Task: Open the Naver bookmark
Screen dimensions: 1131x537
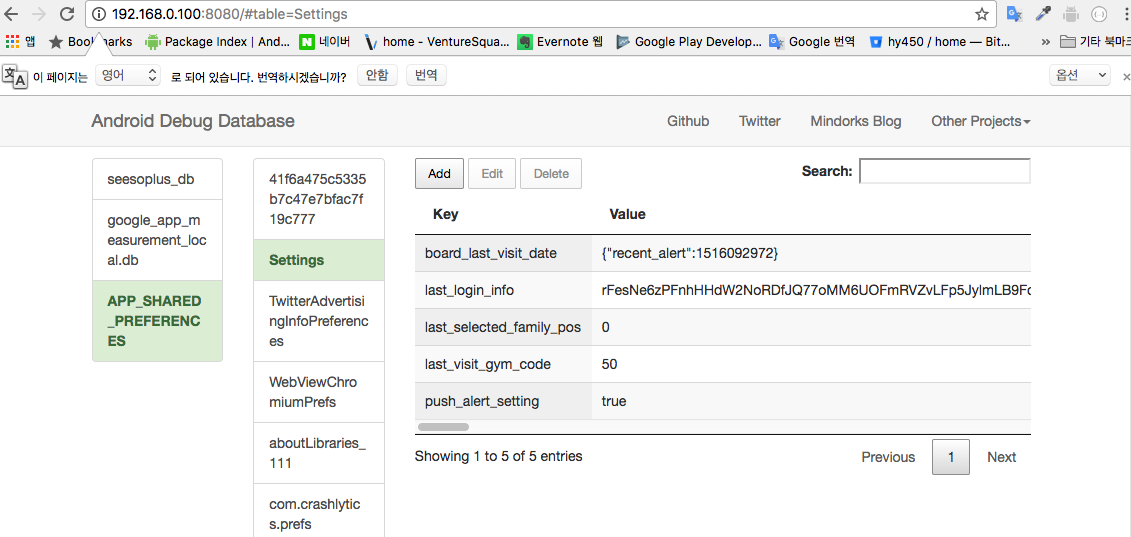Action: pos(325,42)
